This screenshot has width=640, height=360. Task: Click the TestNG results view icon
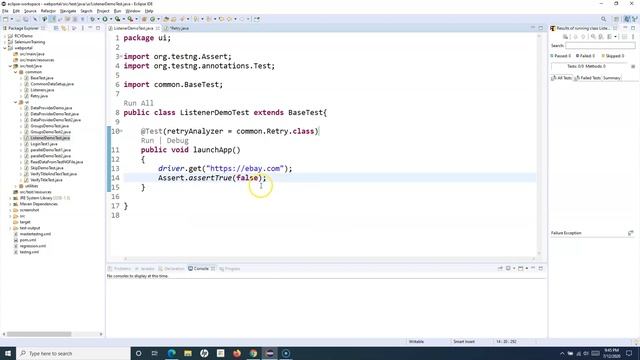pos(553,28)
